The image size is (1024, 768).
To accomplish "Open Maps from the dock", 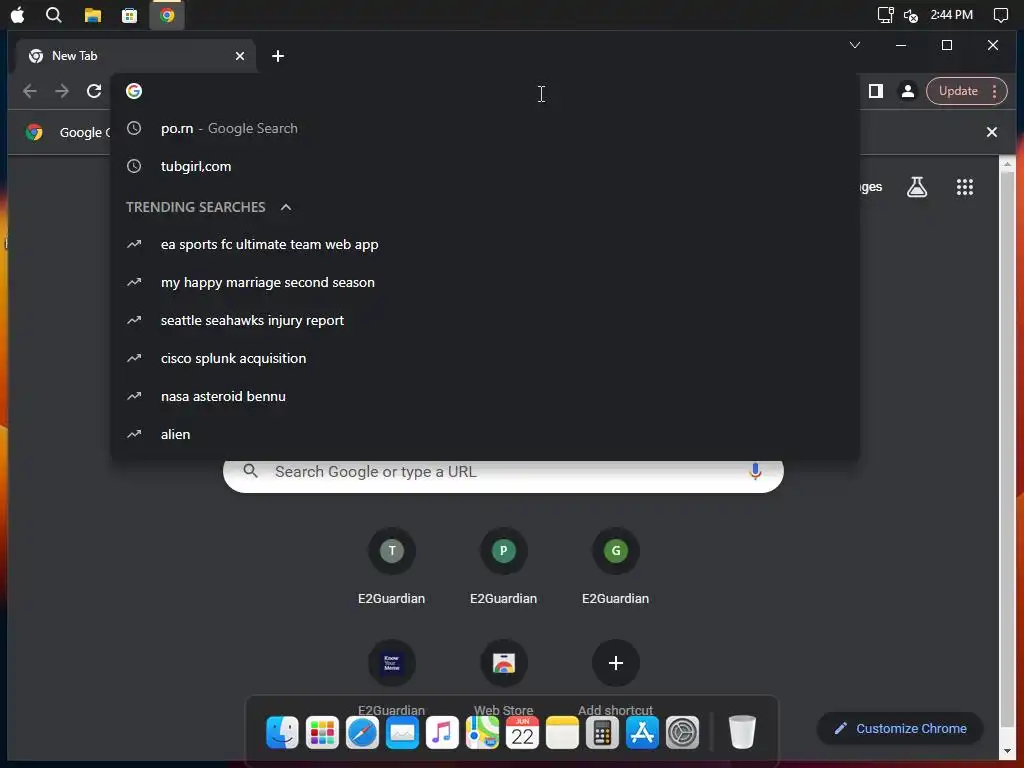I will coord(483,733).
